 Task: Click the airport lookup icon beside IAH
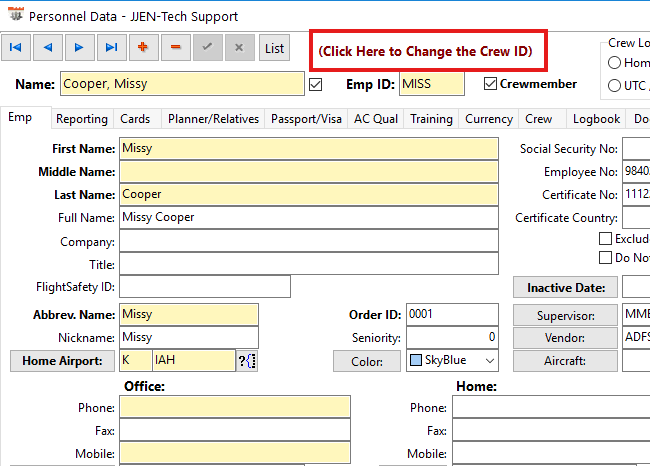247,361
